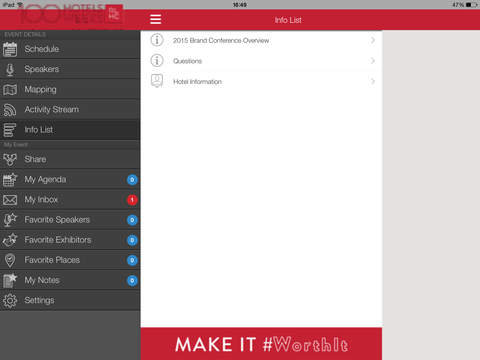Open Hotel Information entry
This screenshot has height=360, width=480.
(x=261, y=81)
